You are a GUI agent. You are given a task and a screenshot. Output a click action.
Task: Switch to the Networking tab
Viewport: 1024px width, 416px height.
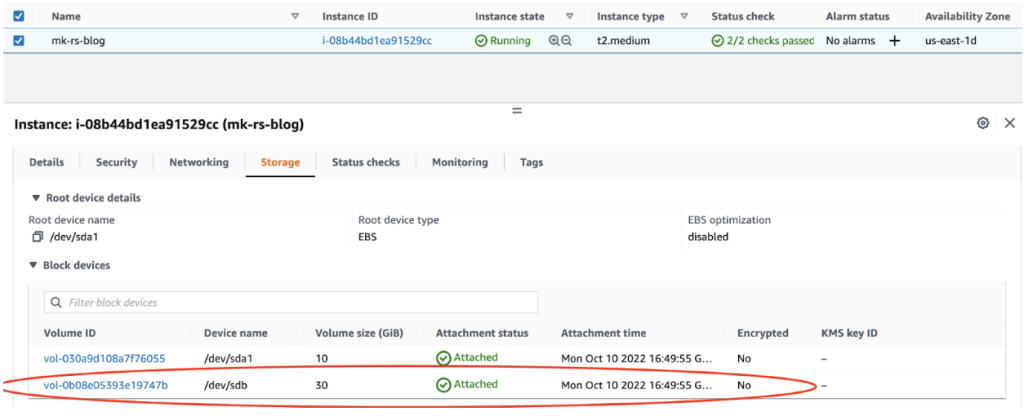click(x=198, y=162)
